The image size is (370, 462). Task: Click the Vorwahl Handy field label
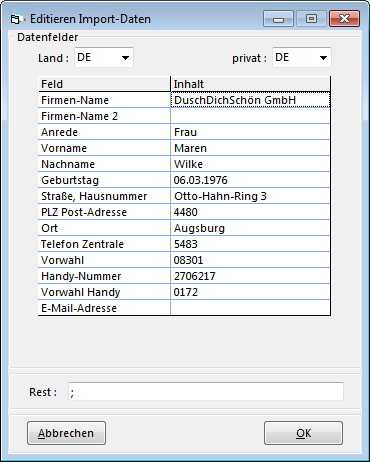[104, 292]
